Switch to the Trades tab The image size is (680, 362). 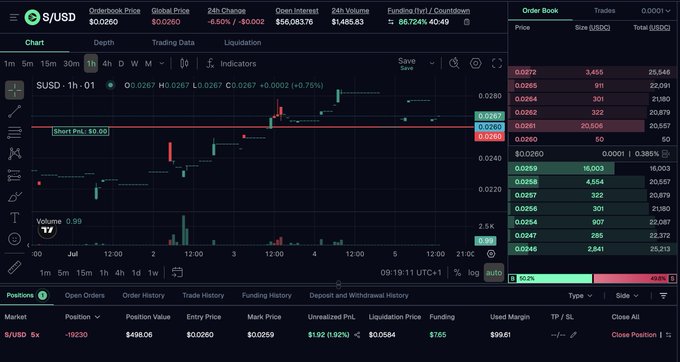[605, 11]
